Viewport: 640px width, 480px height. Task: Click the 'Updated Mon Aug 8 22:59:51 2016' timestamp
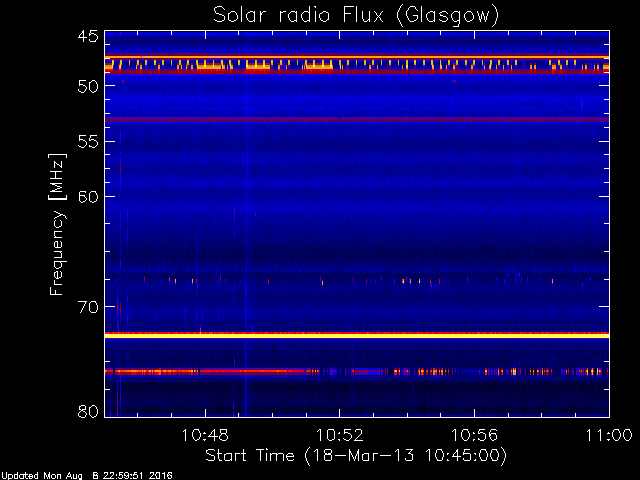[x=87, y=476]
